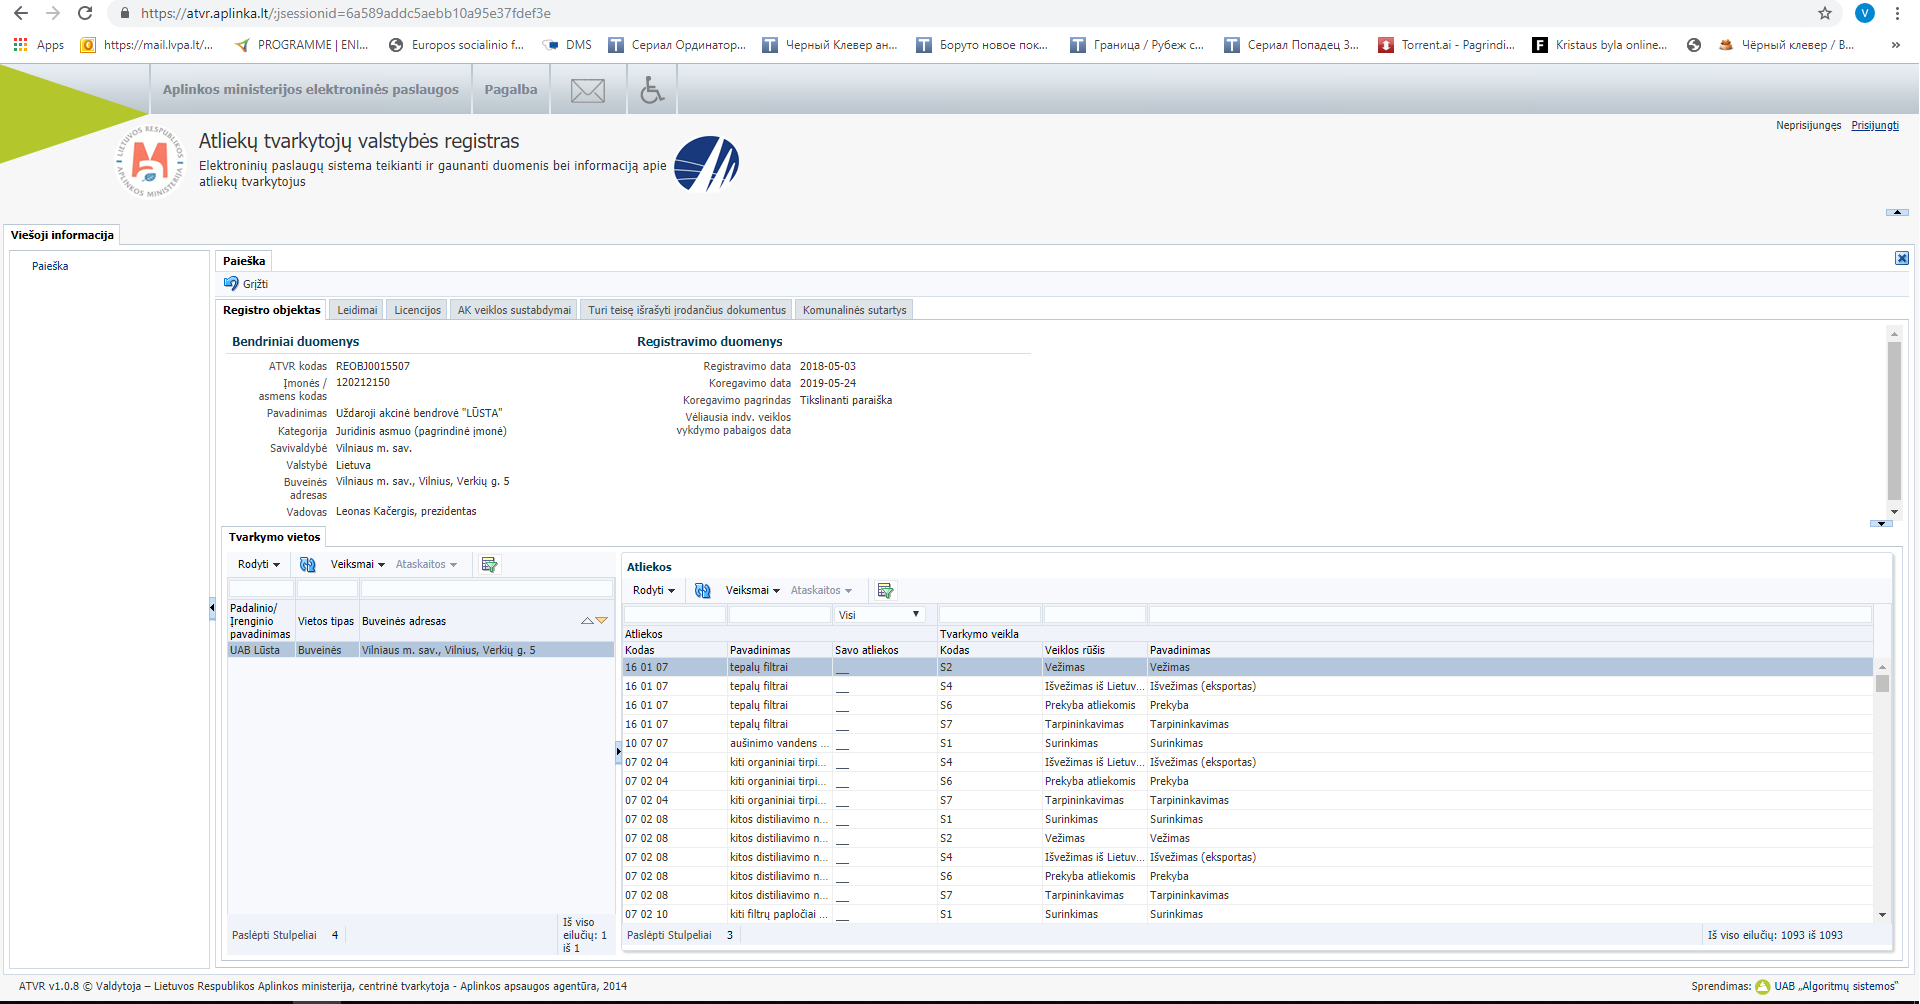Viewport: 1920px width, 1004px height.
Task: Sort Buveinės adresas descending with orange triangle
Action: (602, 621)
